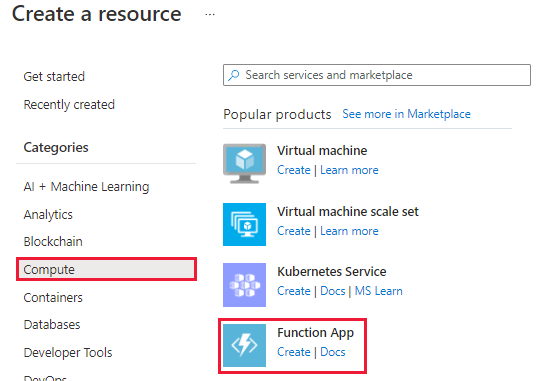Choose the Developer Tools category
This screenshot has height=381, width=536.
coord(68,353)
